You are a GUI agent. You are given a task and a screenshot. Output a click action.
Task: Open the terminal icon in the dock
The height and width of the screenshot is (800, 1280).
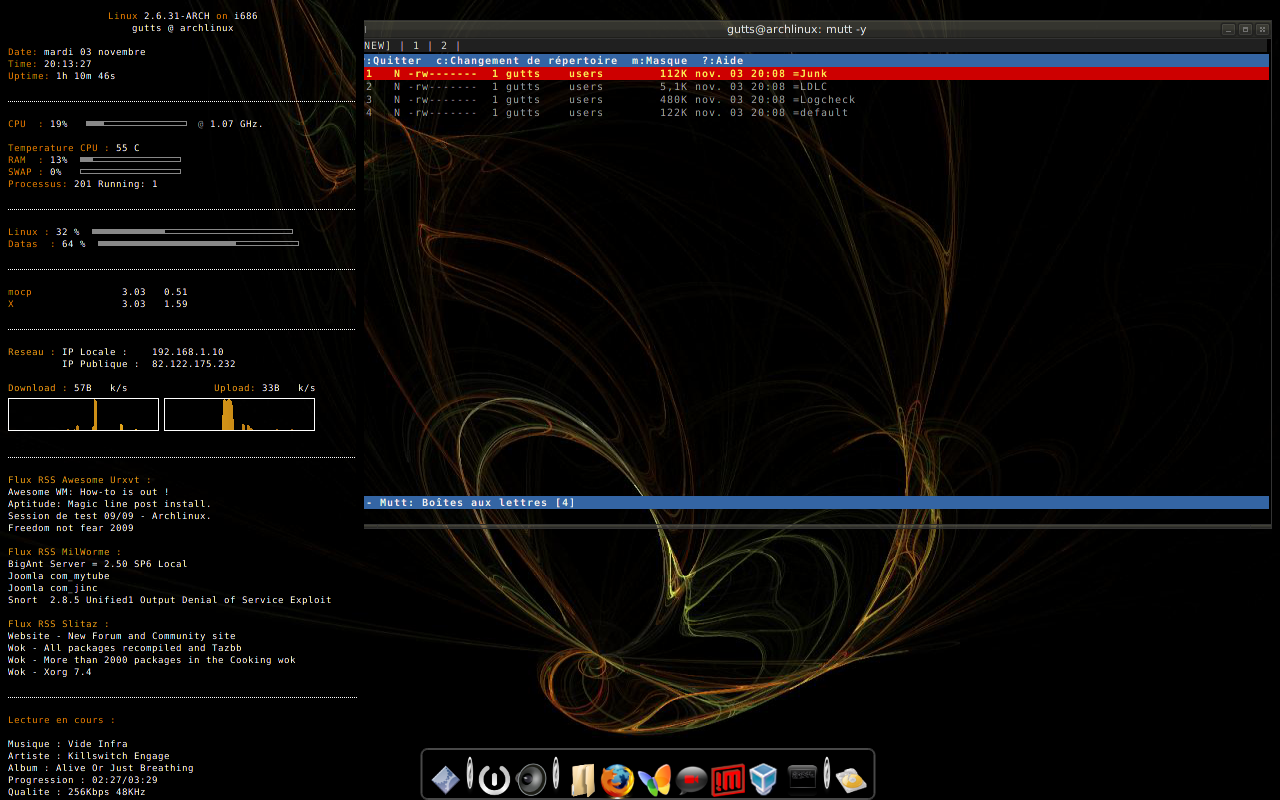click(802, 776)
